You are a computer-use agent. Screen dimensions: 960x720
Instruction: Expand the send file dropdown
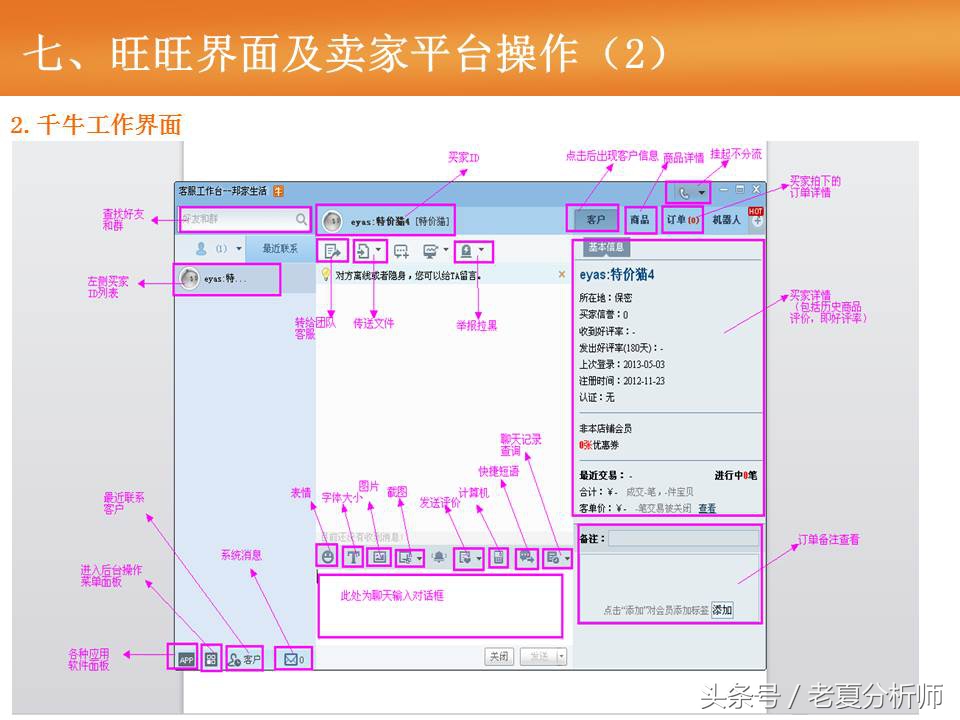tap(379, 251)
